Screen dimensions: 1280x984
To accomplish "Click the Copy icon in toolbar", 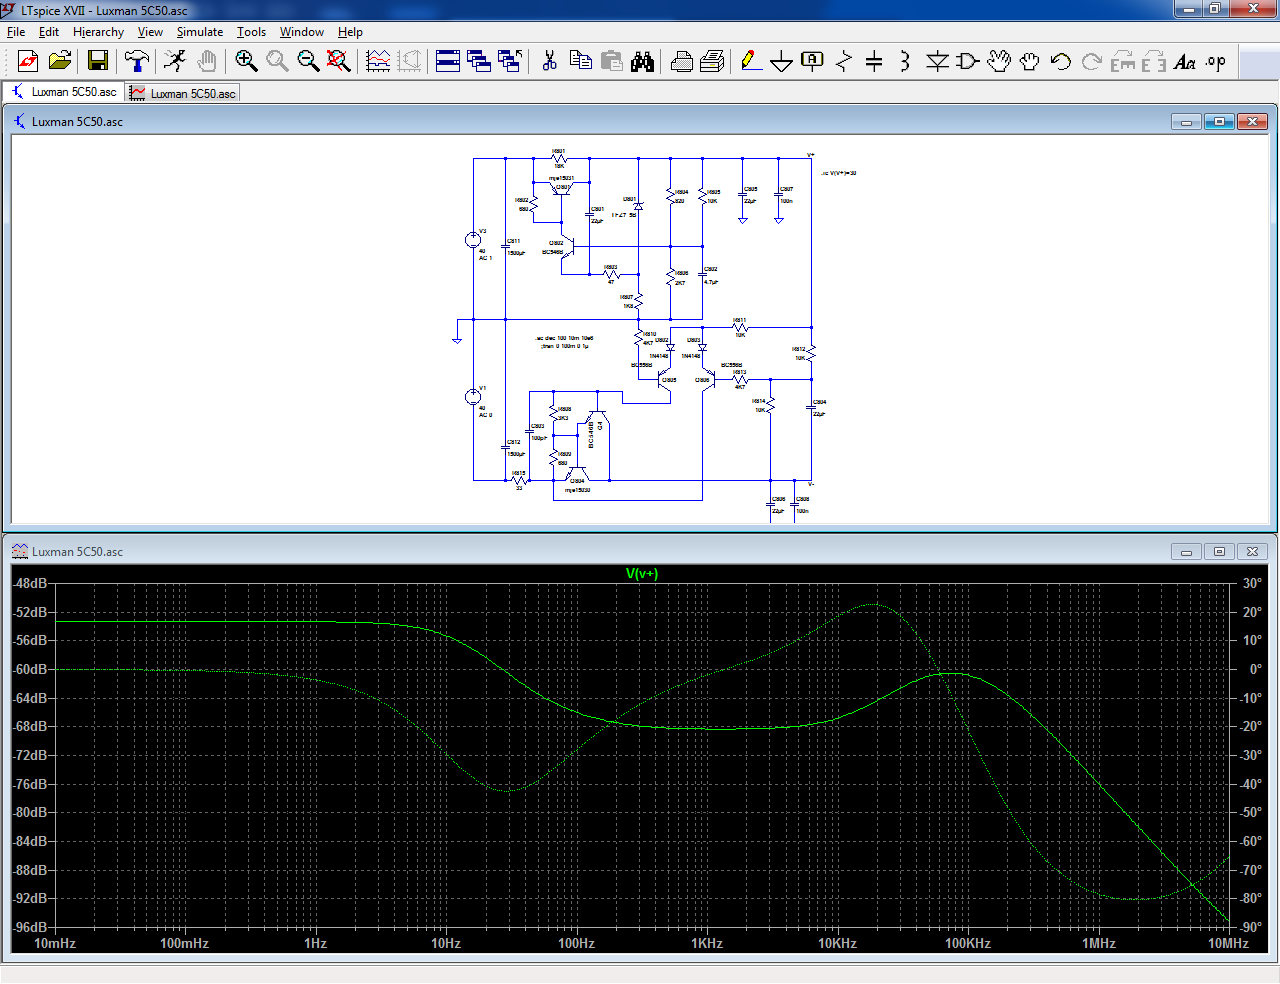I will (581, 61).
